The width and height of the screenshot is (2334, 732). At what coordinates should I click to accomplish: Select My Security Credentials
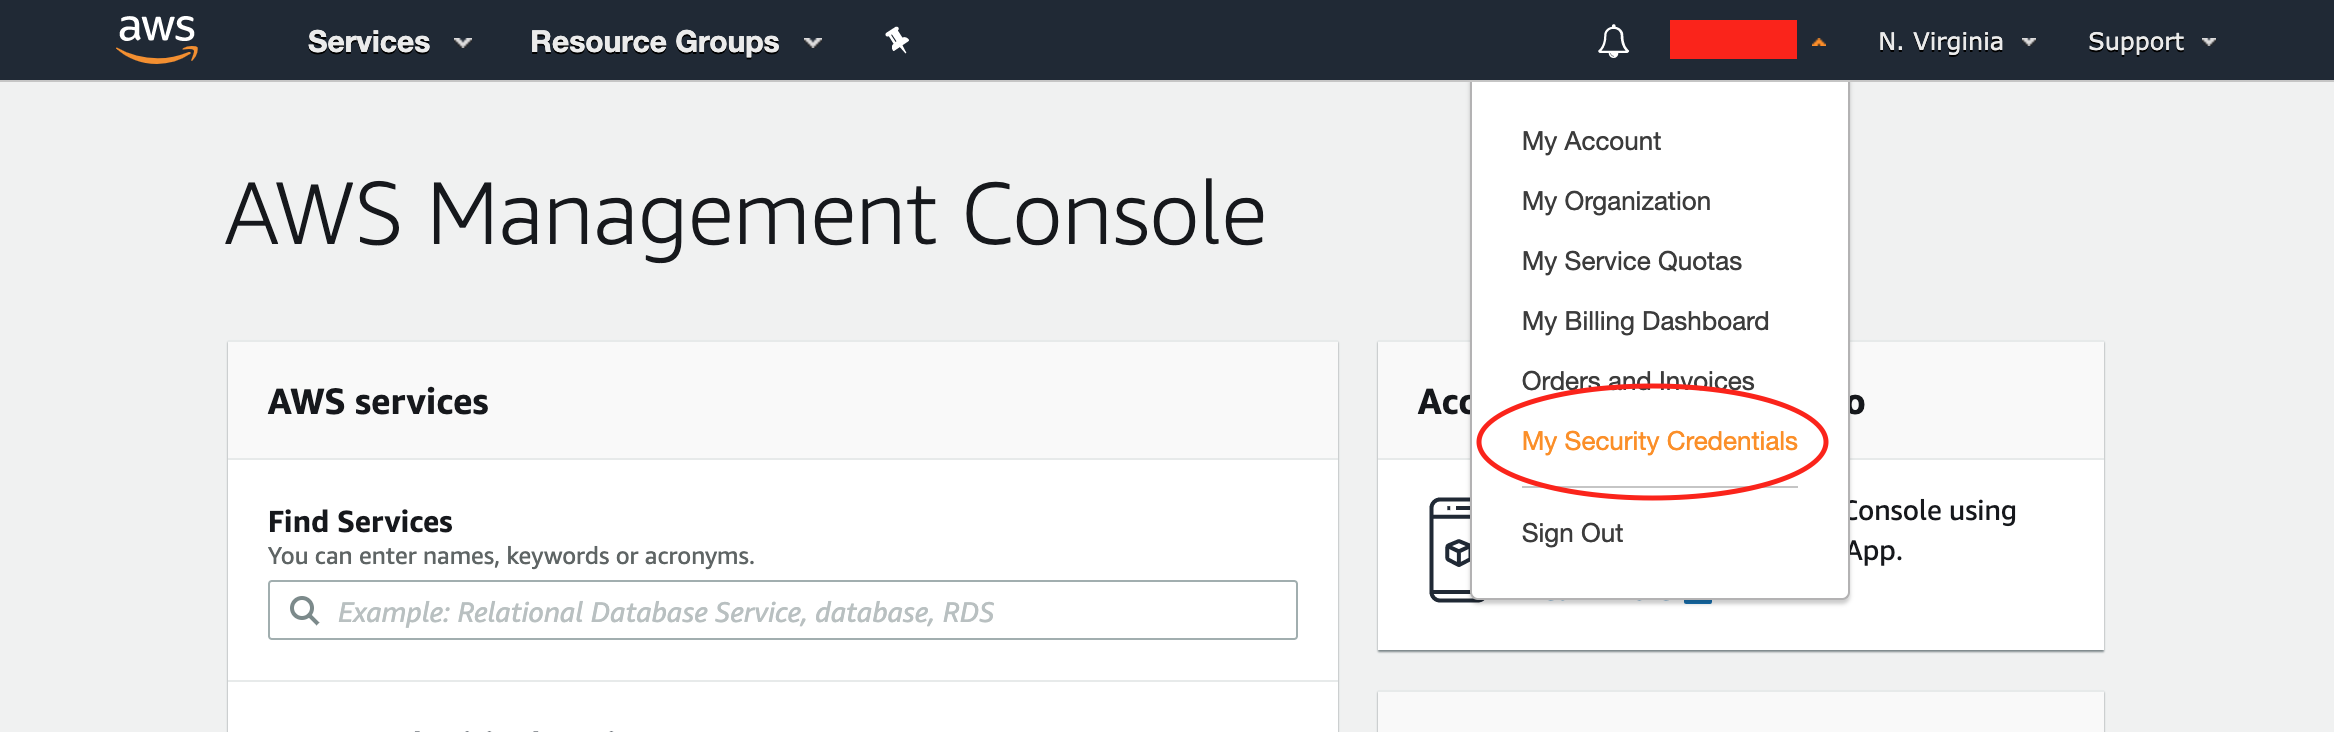(1659, 441)
